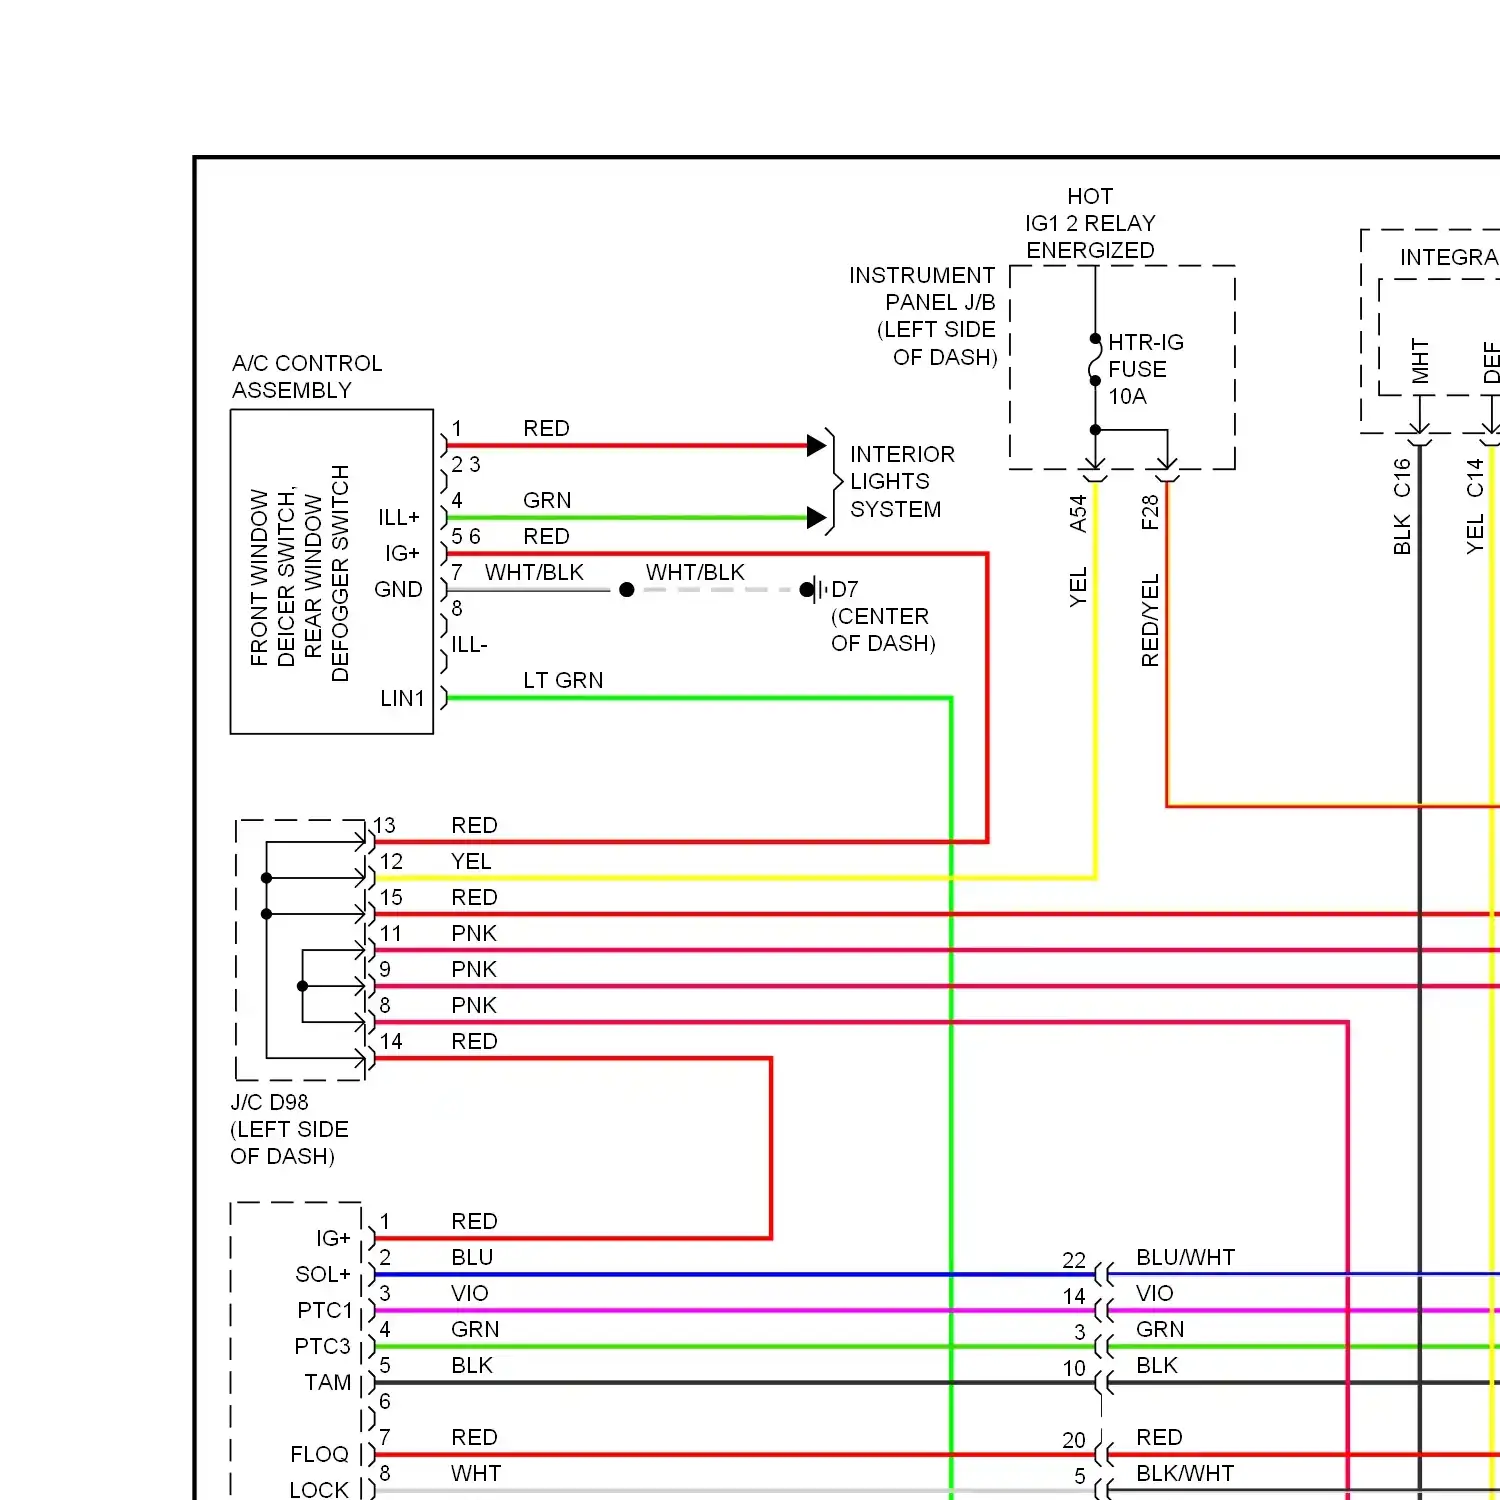The image size is (1500, 1500).
Task: Click the INTERIOR LIGHTS SYSTEM label
Action: pyautogui.click(x=902, y=482)
